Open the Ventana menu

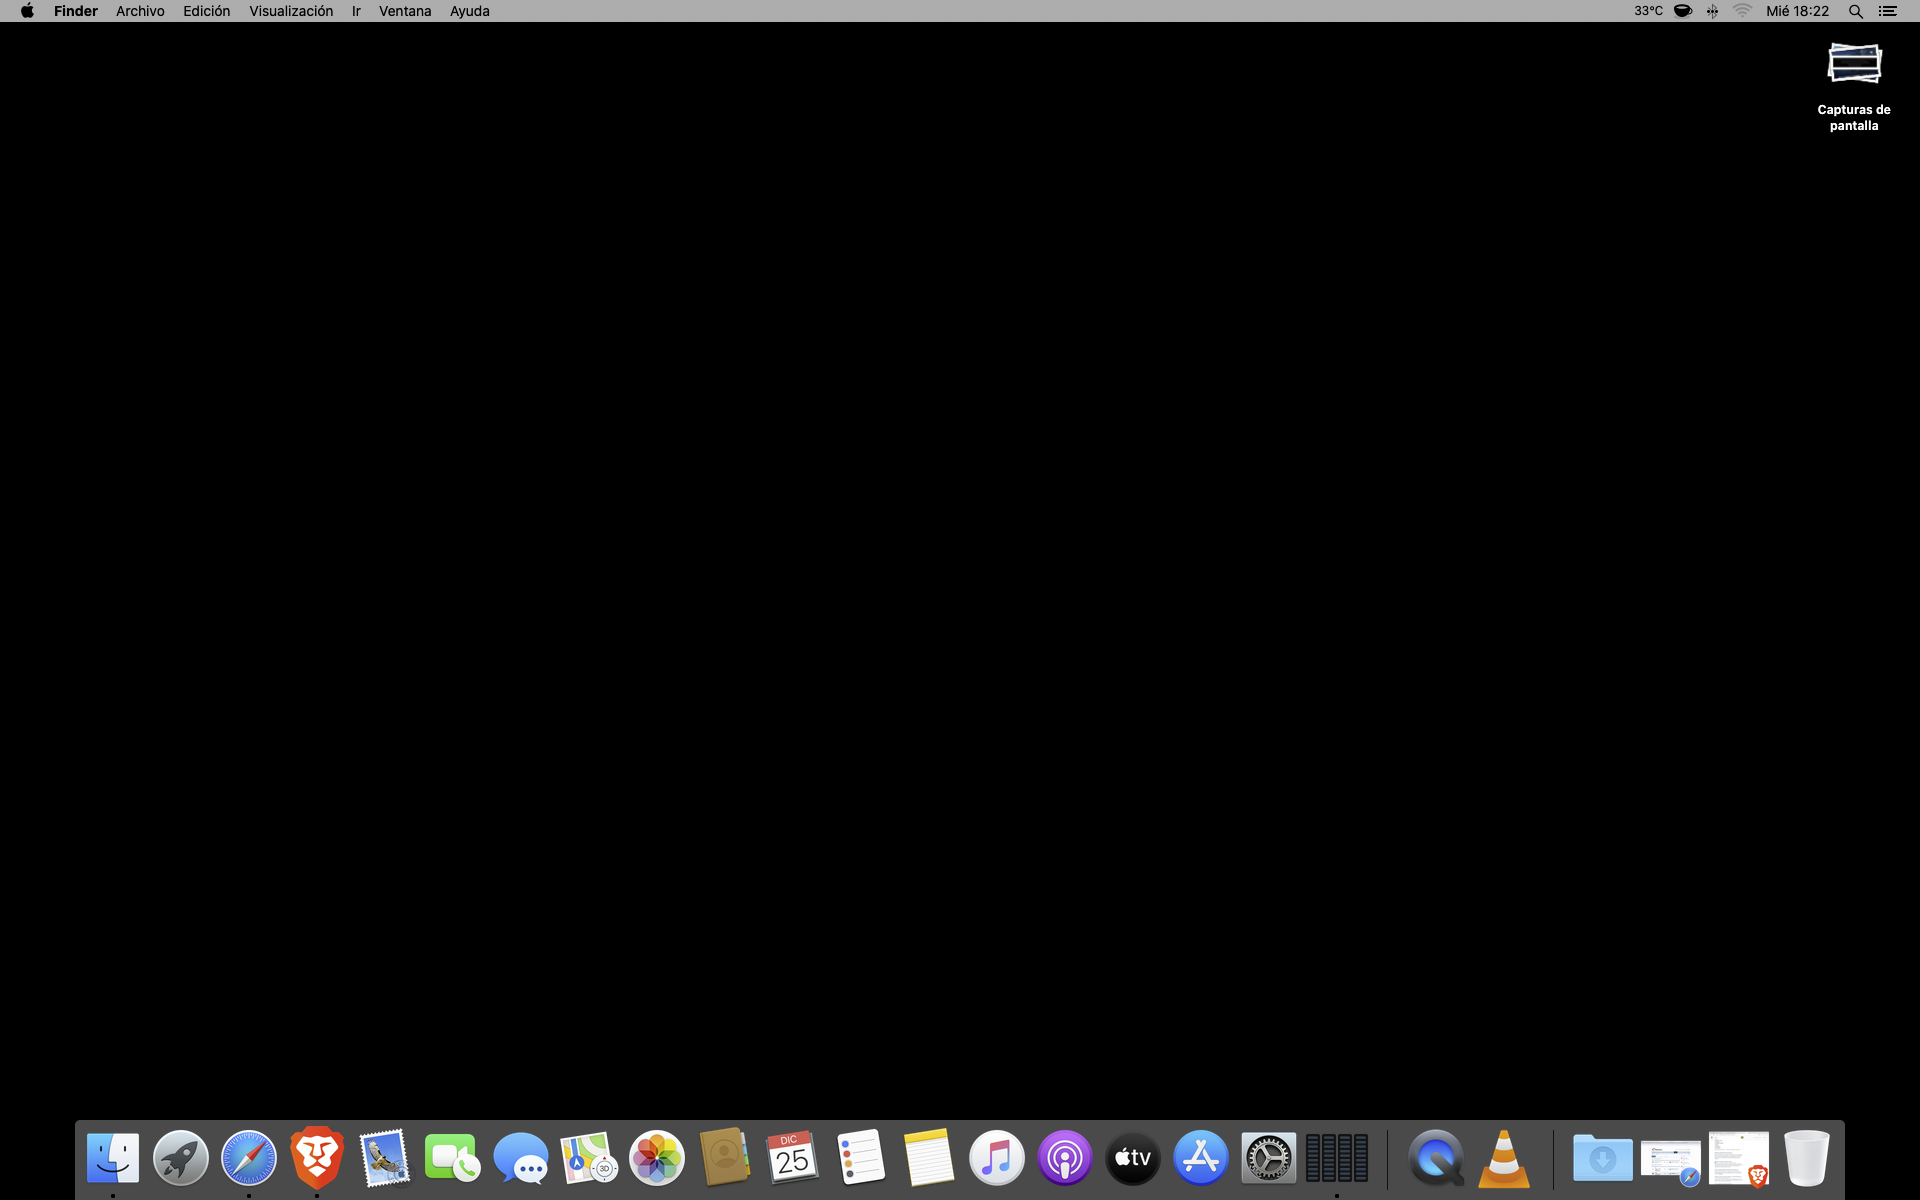pyautogui.click(x=405, y=11)
